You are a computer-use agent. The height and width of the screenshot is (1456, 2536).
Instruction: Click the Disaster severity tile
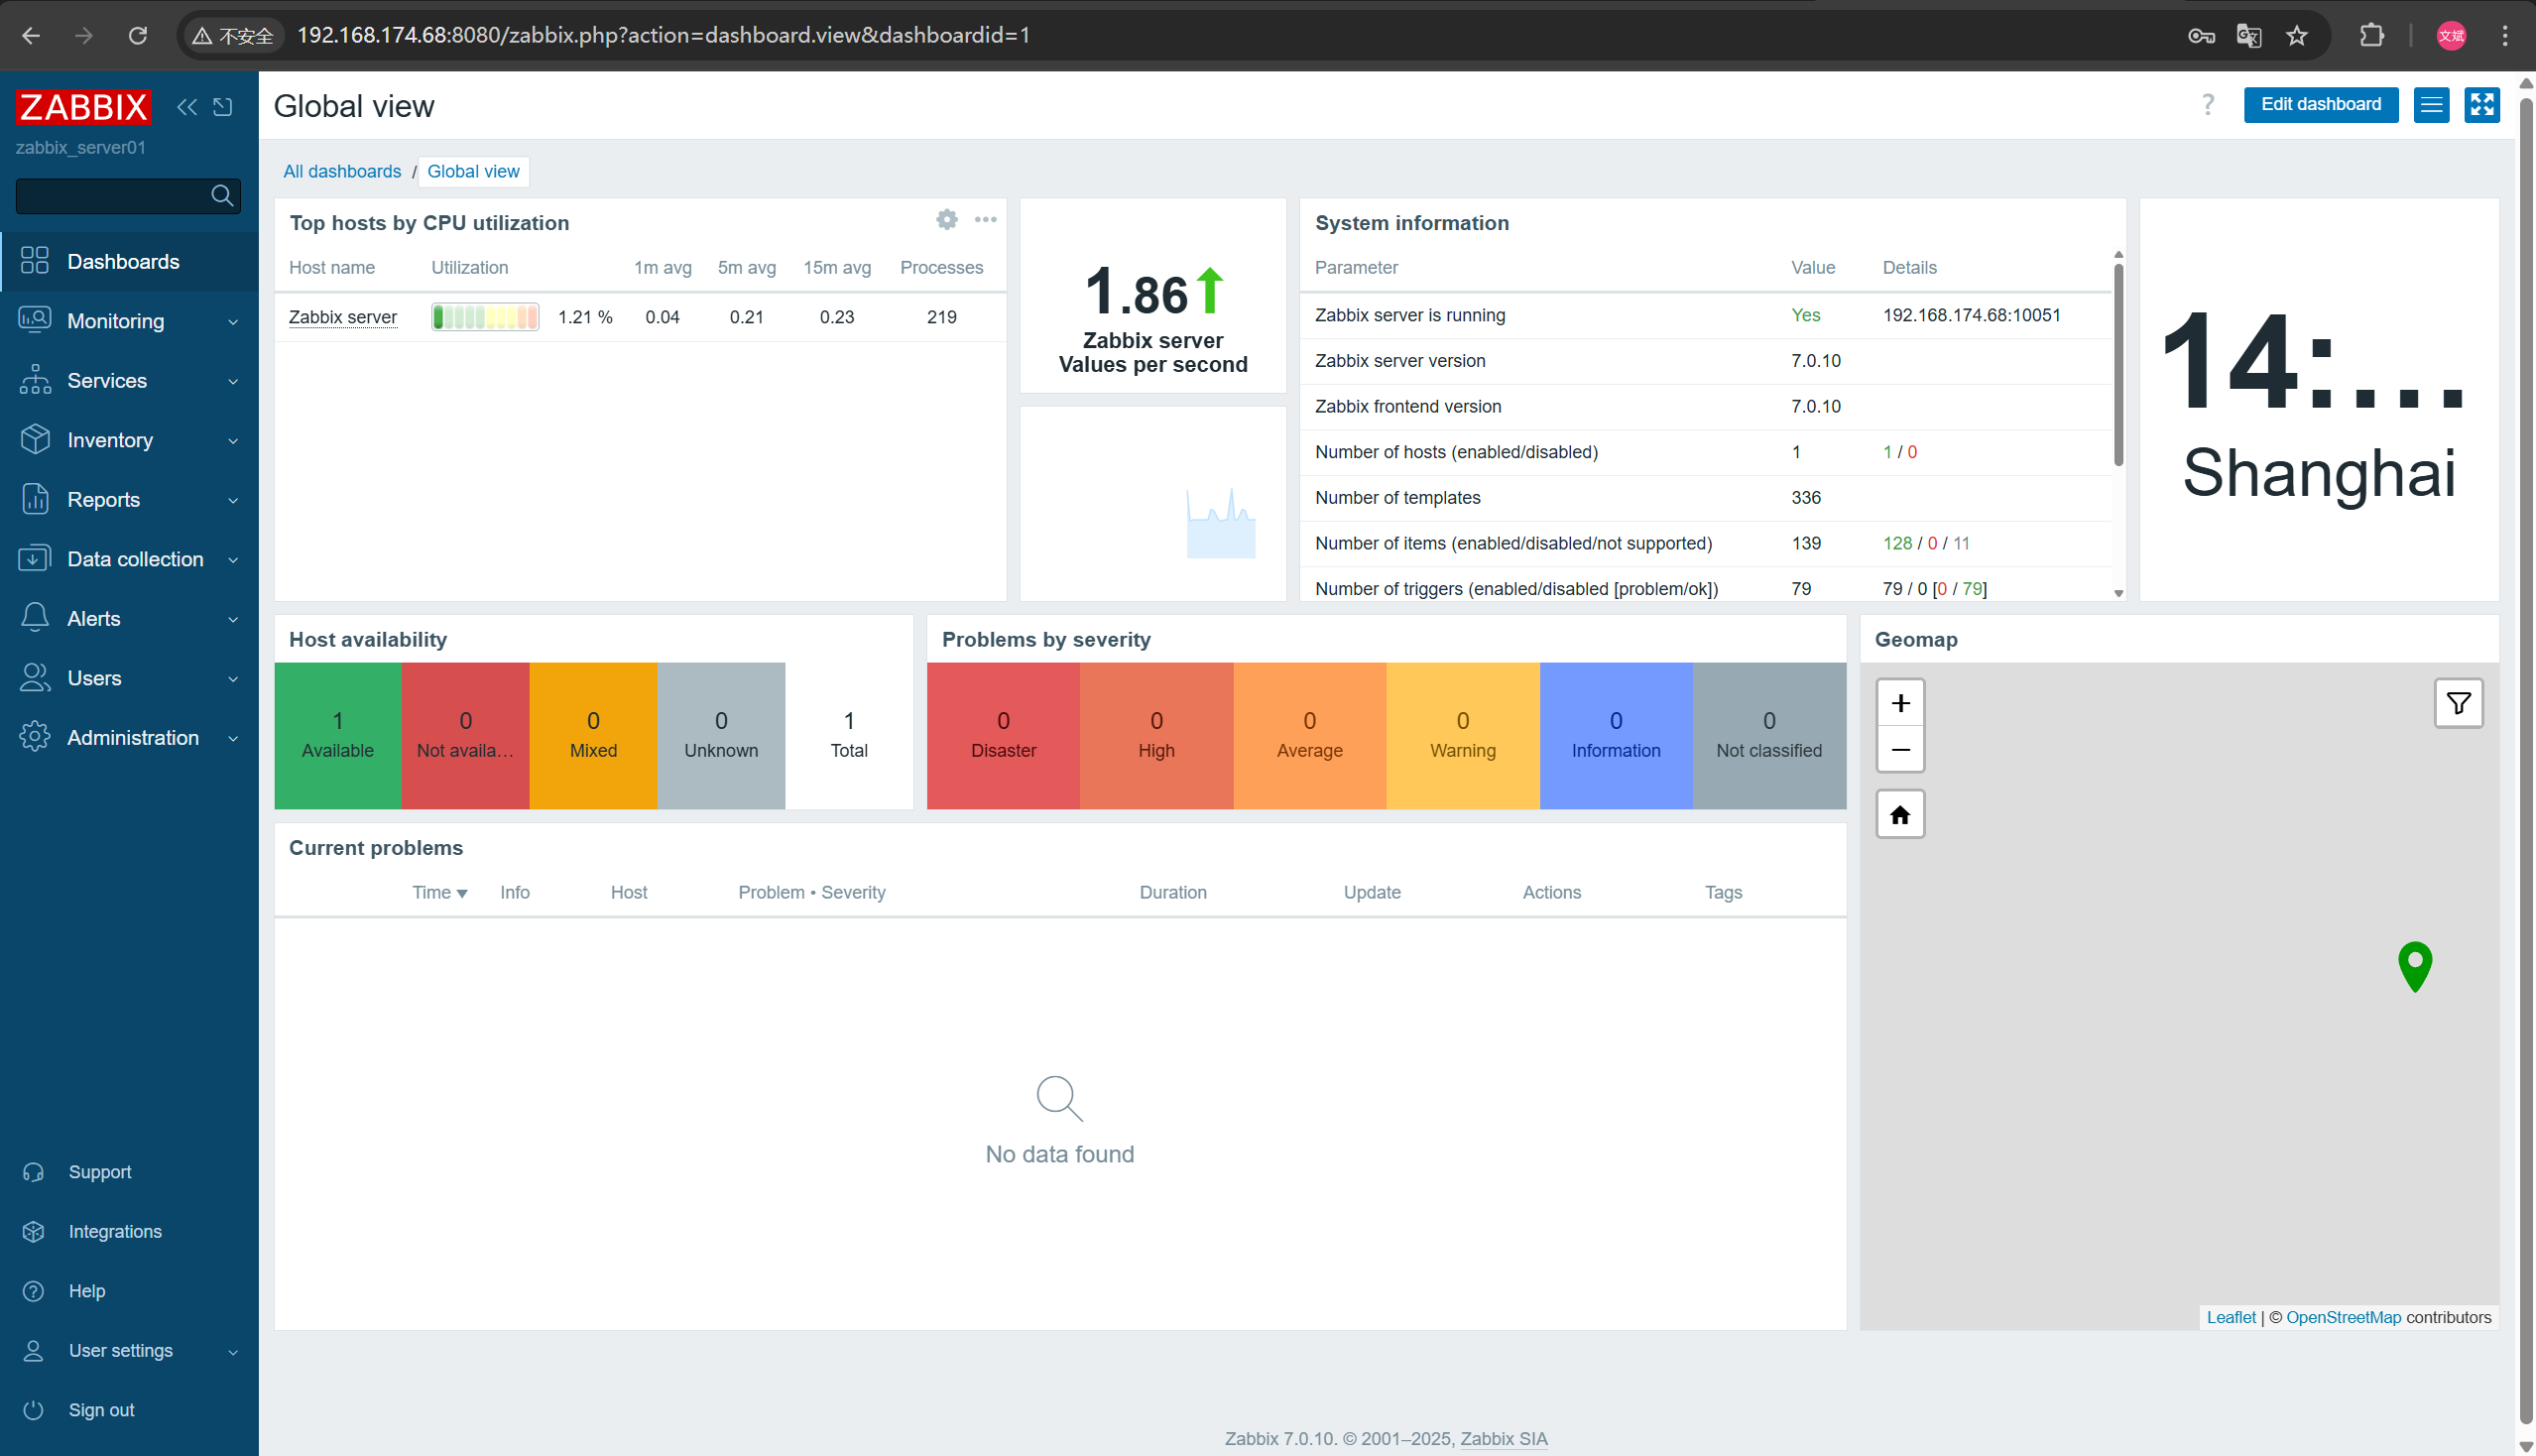1003,735
